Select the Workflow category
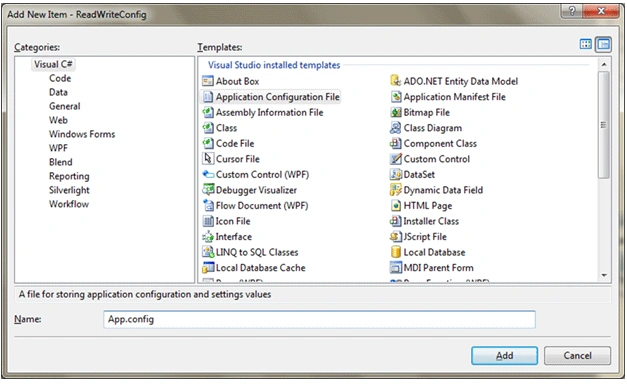Screen dimensions: 627x384 (69, 204)
